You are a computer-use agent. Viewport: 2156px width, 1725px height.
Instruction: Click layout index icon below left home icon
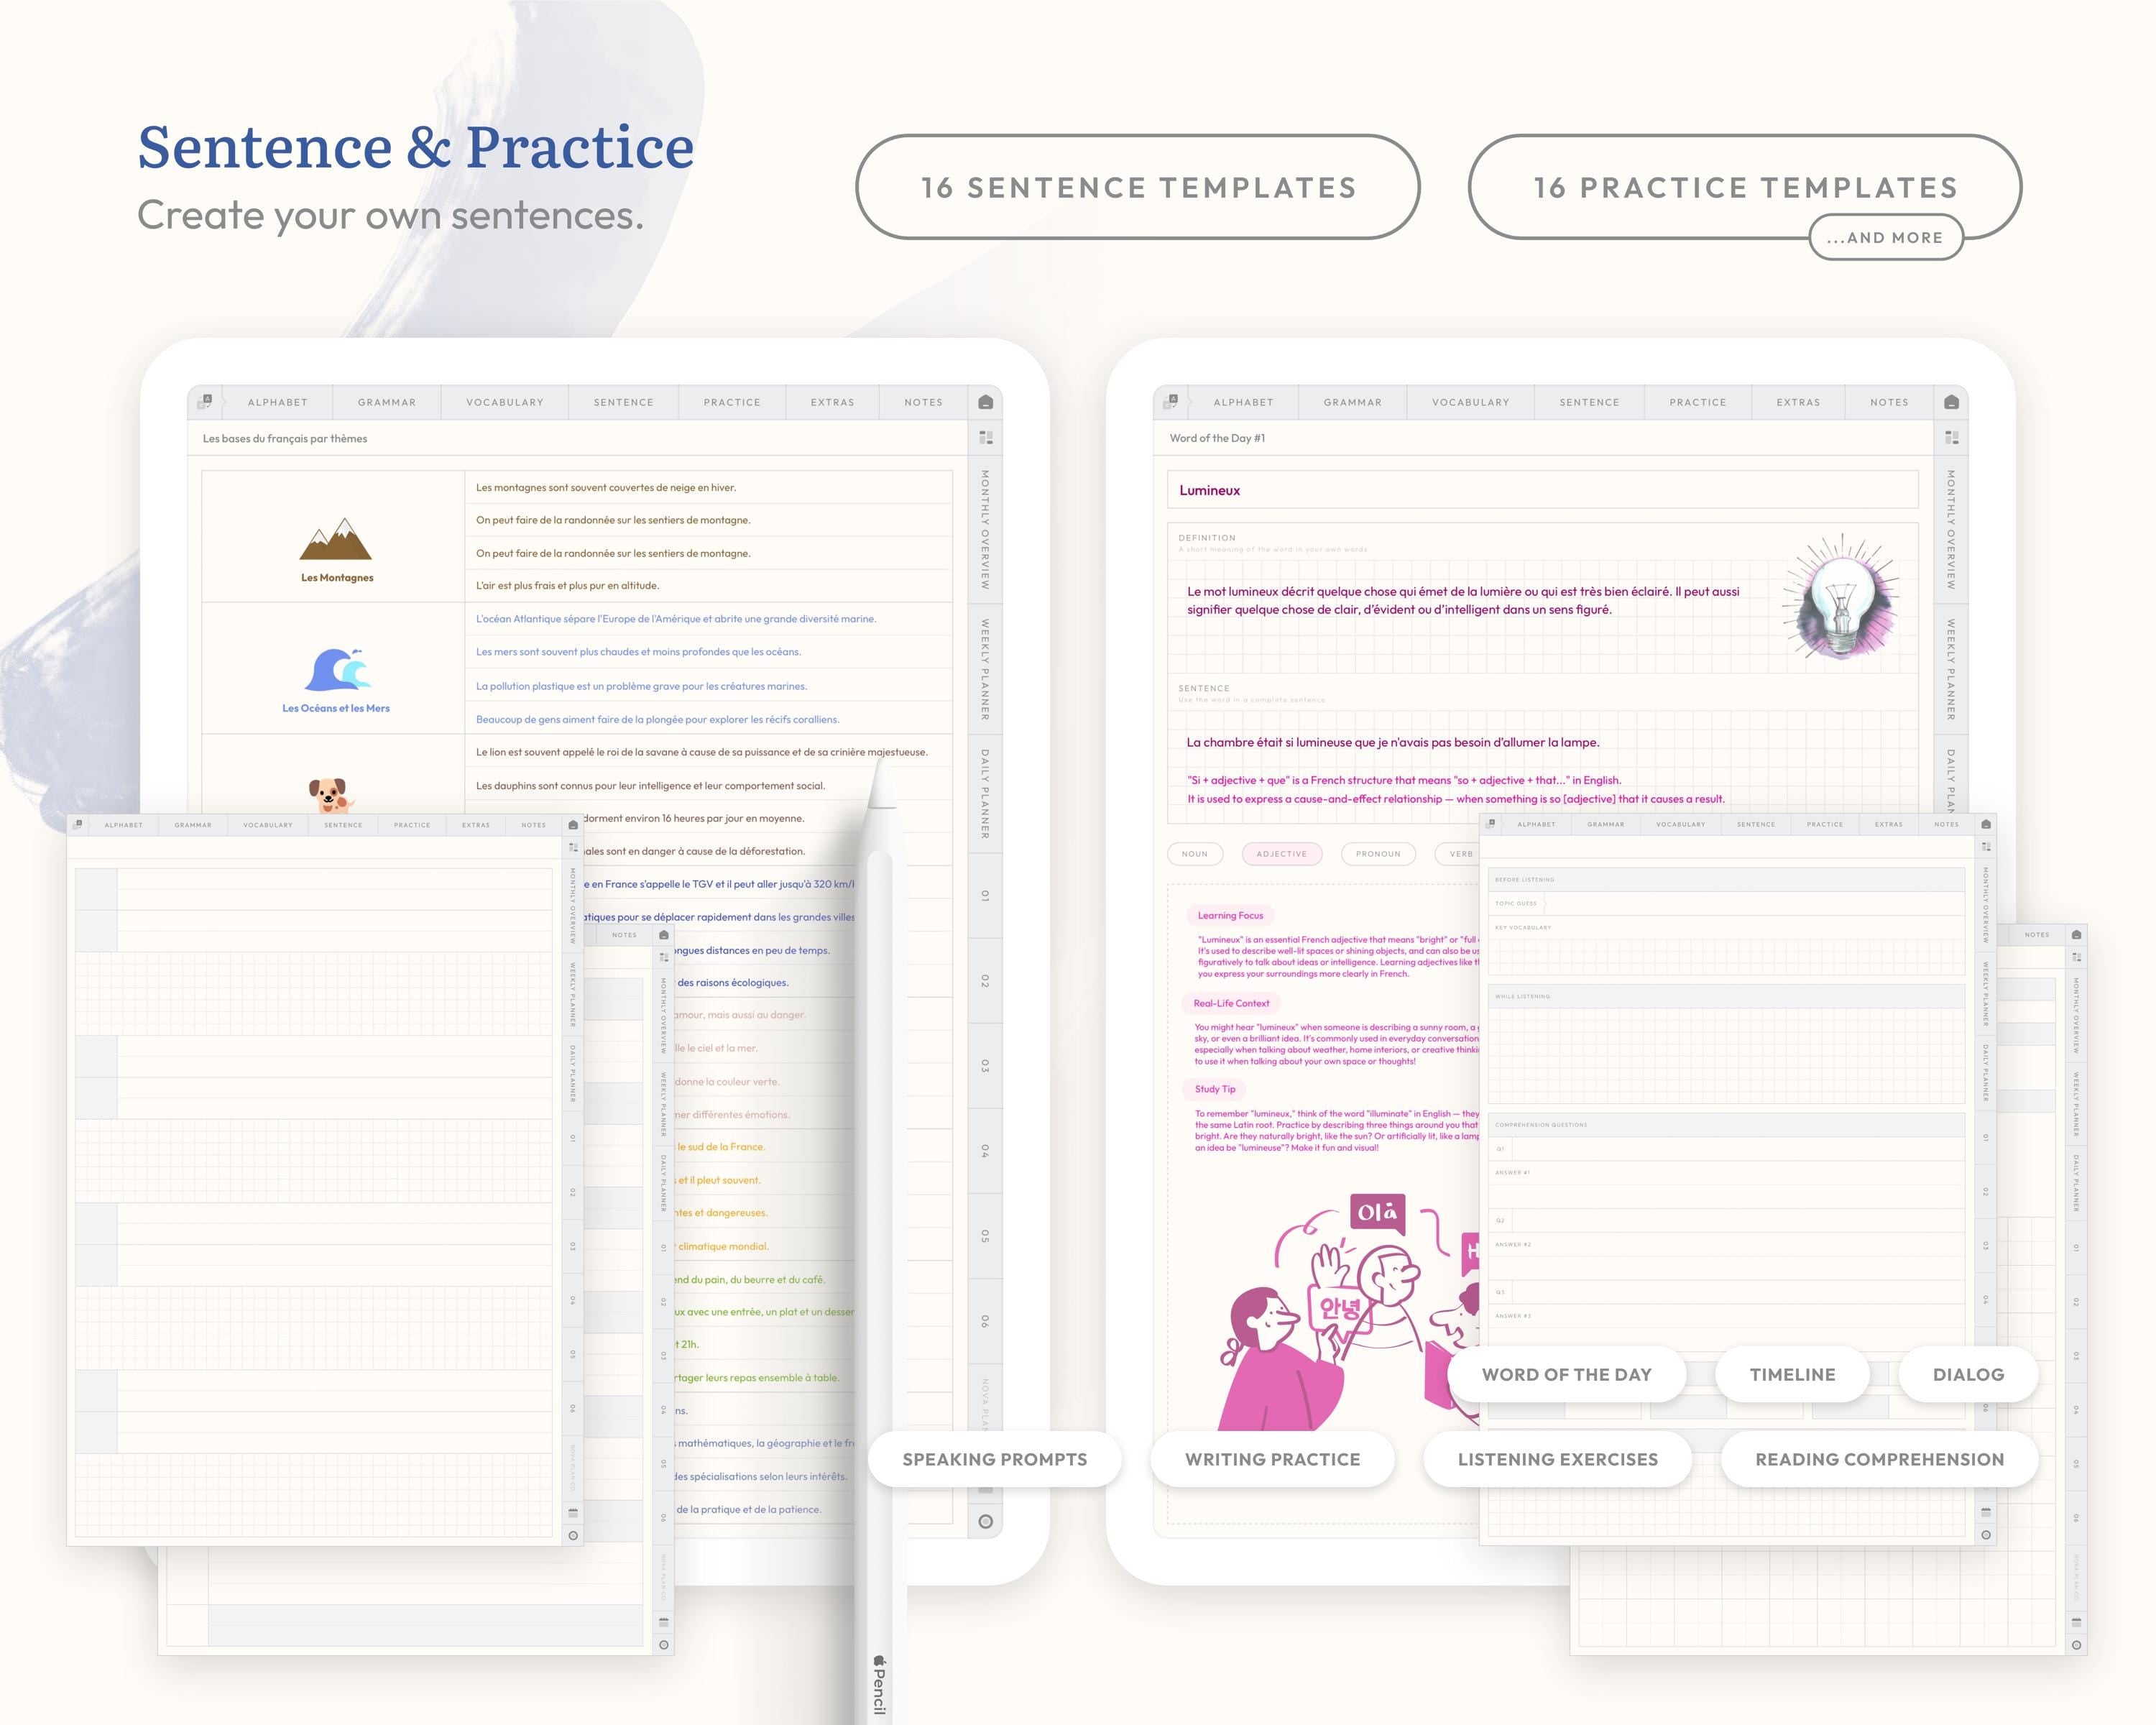pos(985,438)
